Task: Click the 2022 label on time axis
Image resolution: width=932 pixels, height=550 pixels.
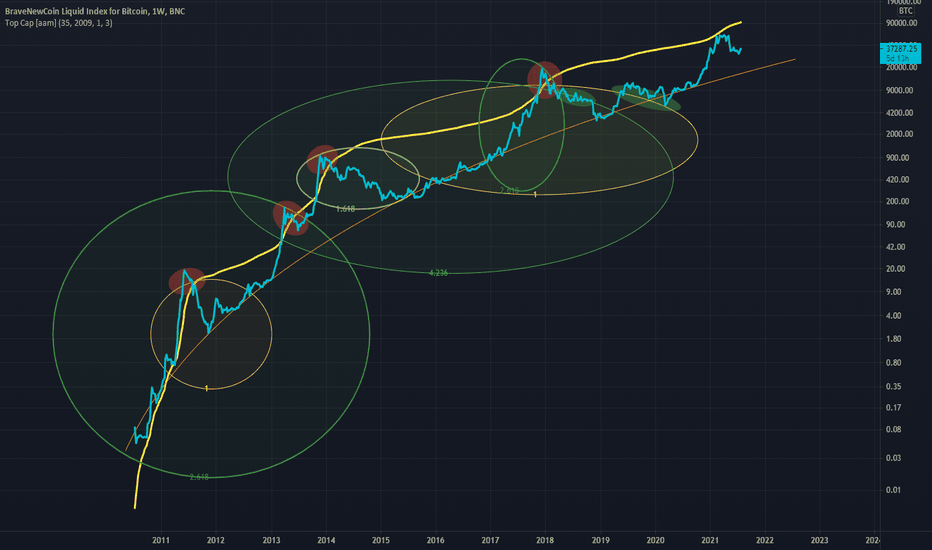Action: click(765, 540)
